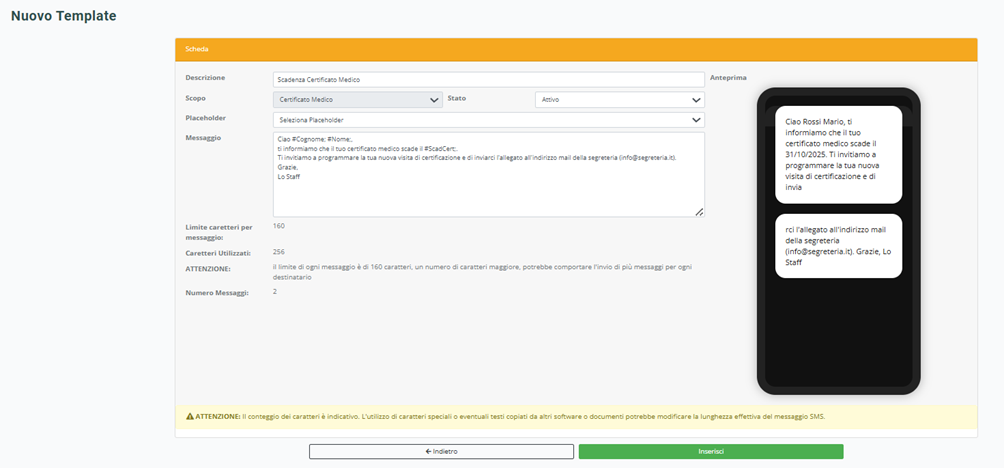
Task: Click the Messaggio textarea resize handle
Action: (699, 212)
